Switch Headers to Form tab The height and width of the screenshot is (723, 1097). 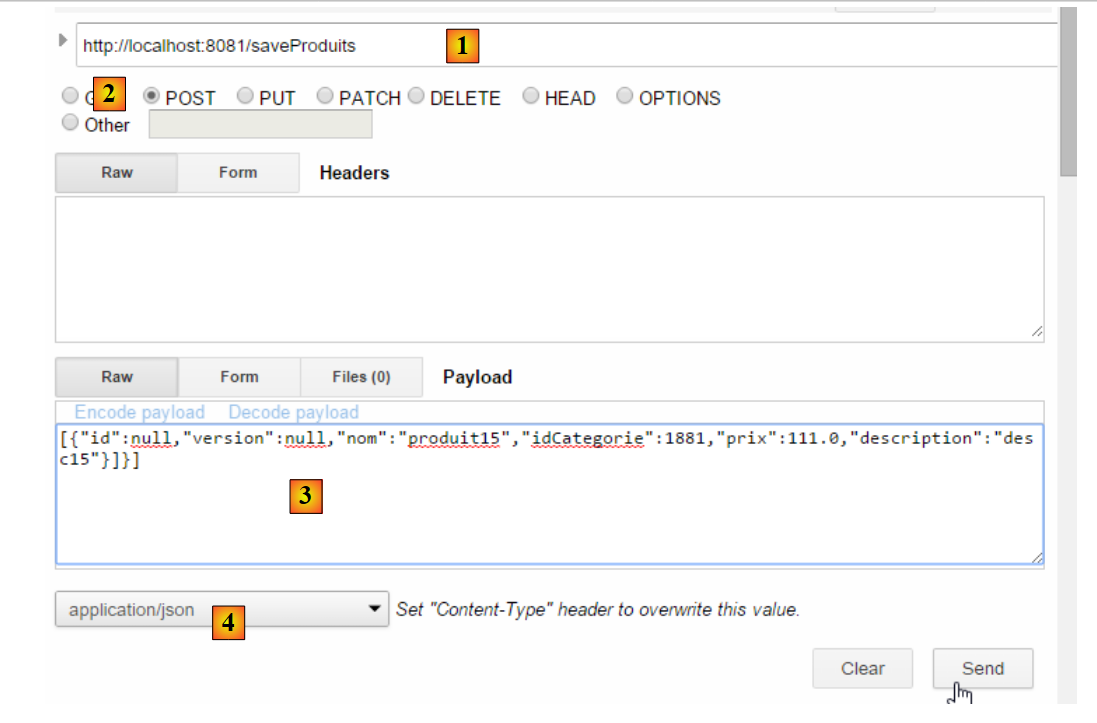click(x=238, y=173)
